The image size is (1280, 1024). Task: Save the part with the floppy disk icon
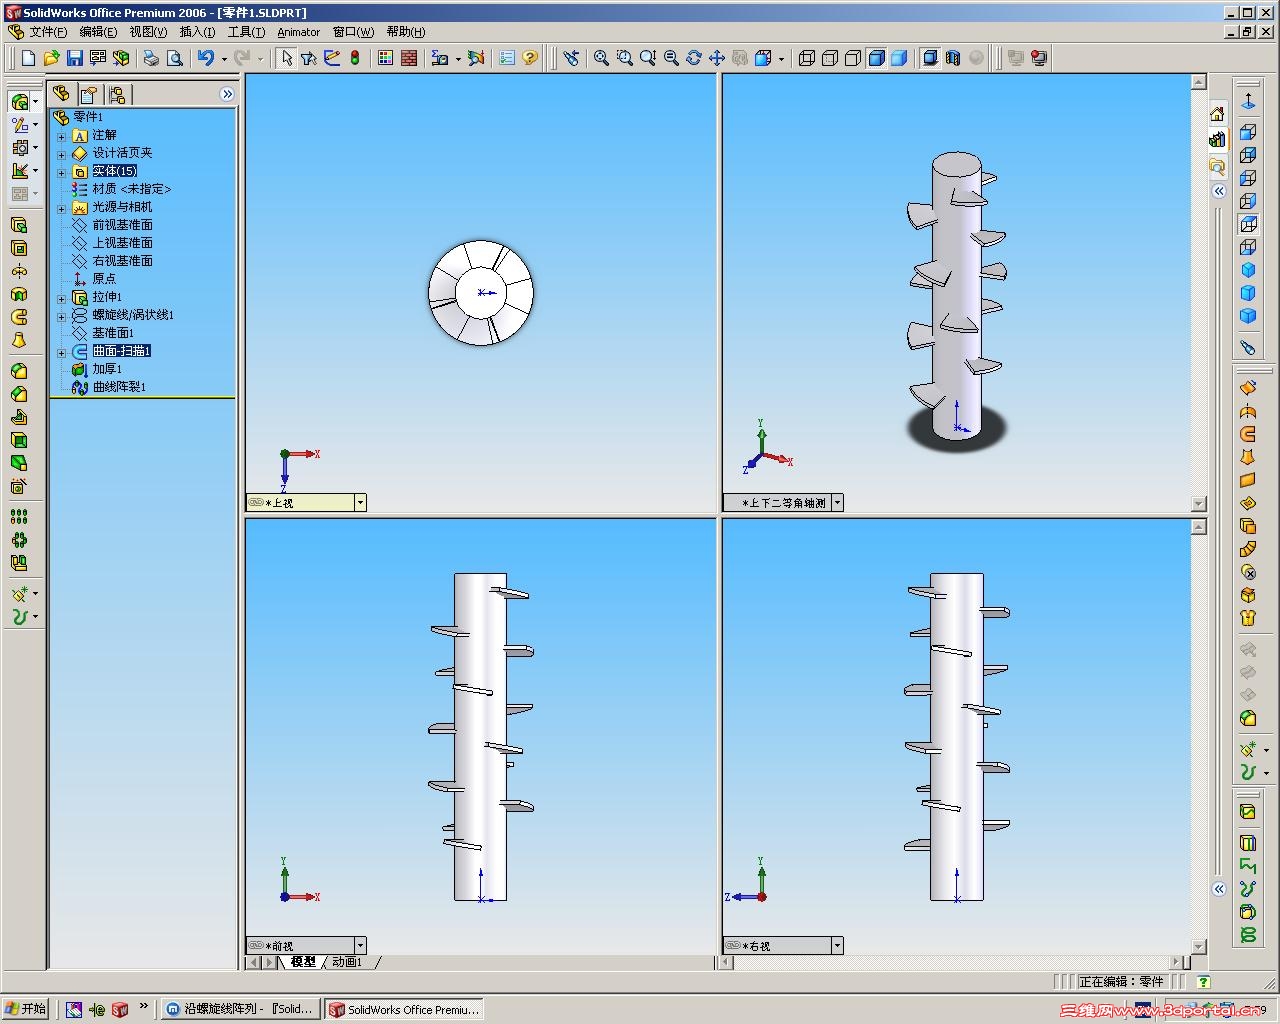(75, 58)
